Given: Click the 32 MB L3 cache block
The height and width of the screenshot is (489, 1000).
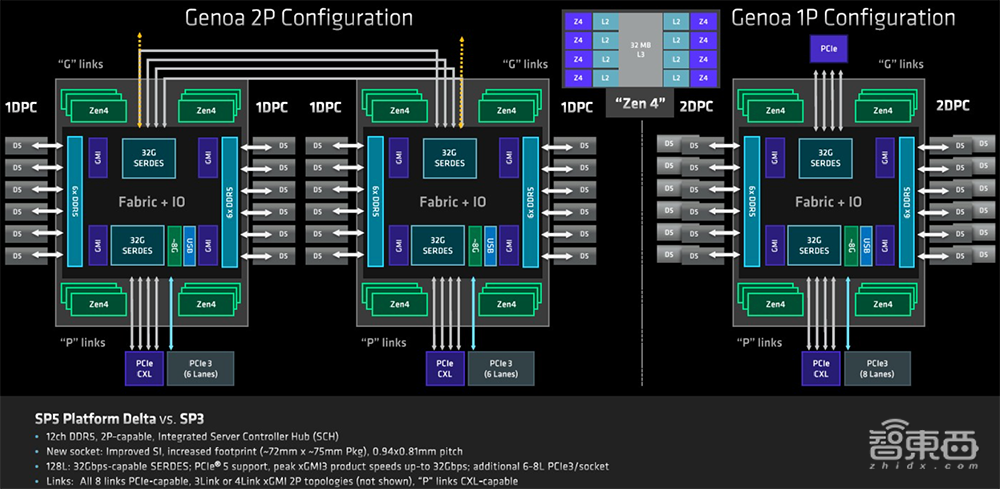Looking at the screenshot, I should click(x=635, y=51).
